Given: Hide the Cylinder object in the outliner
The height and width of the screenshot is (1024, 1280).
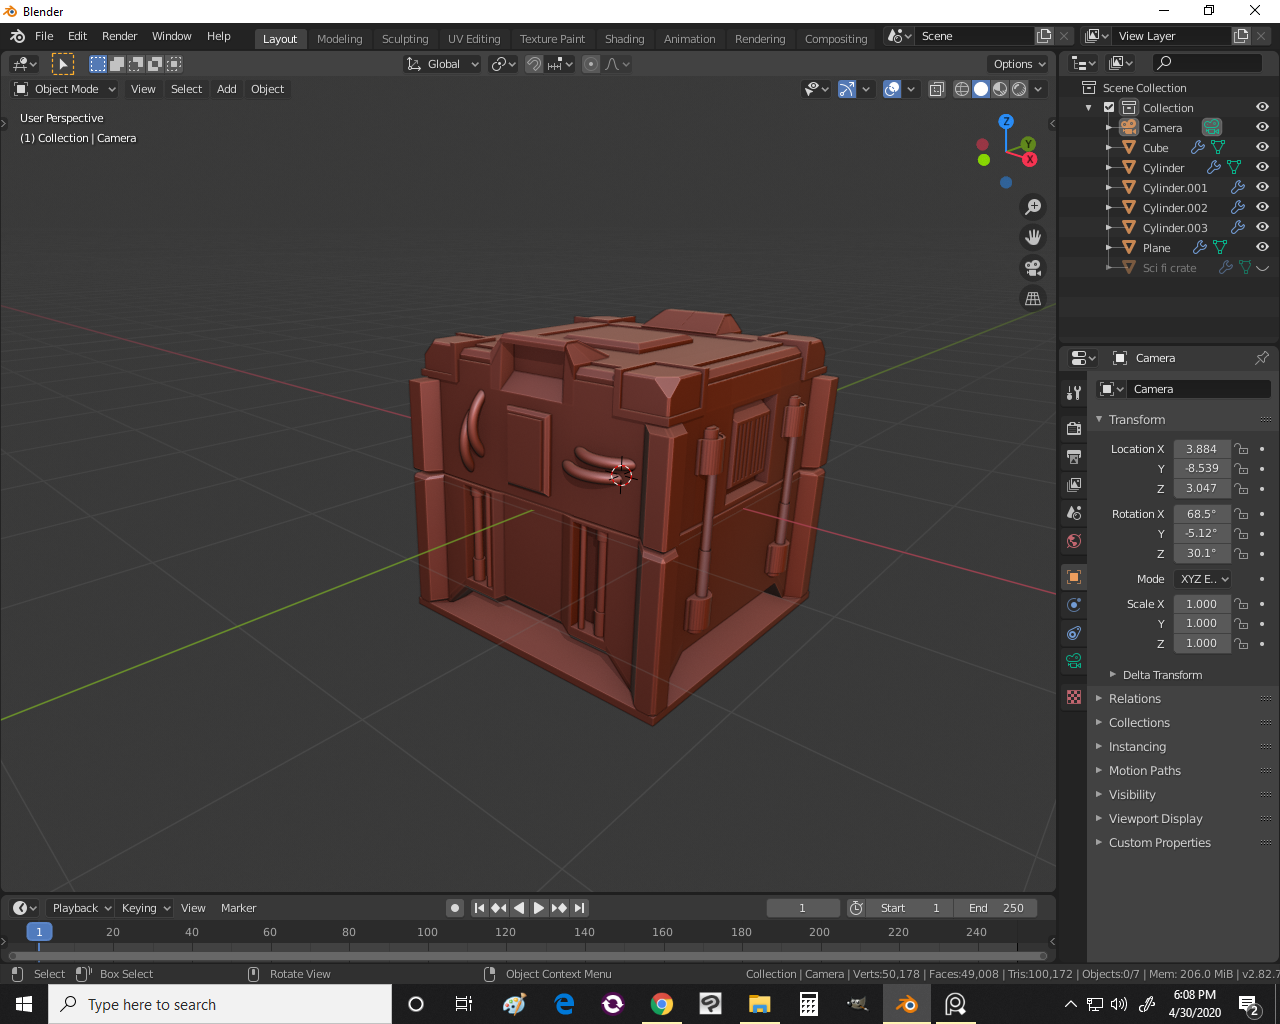Looking at the screenshot, I should (1262, 168).
